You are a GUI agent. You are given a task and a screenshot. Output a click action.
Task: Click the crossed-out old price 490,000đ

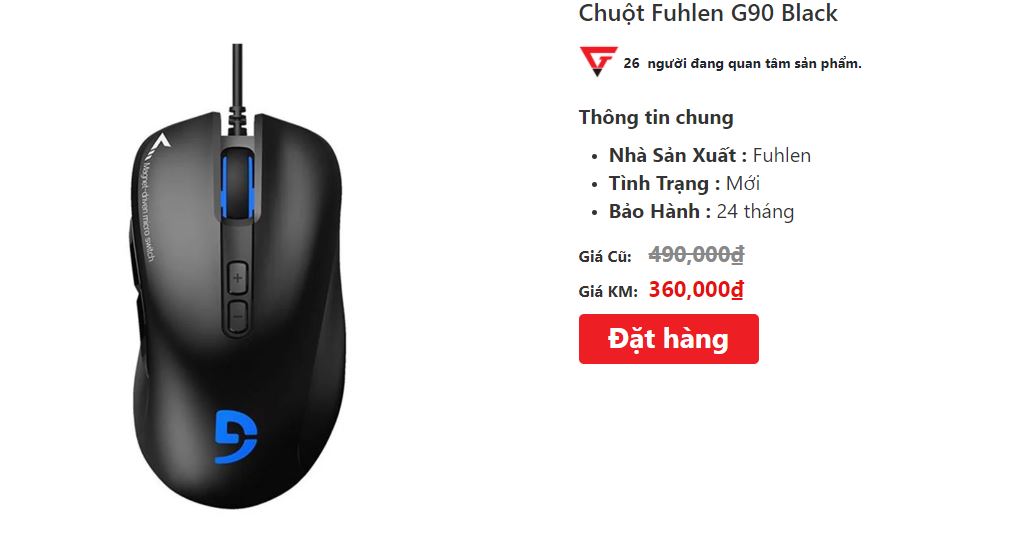[696, 255]
